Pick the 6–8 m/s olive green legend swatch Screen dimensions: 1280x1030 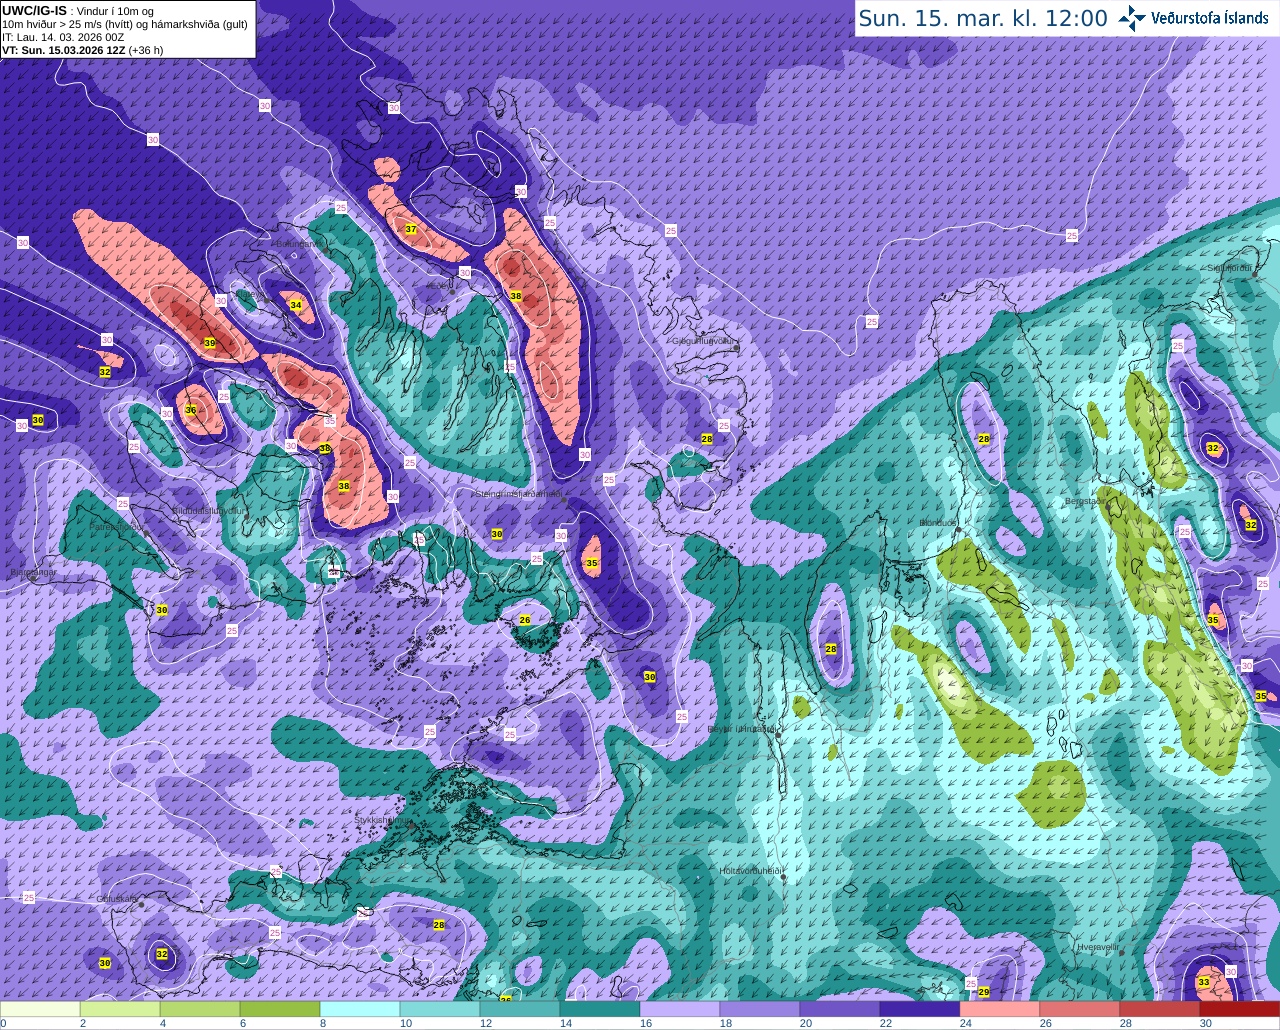[280, 1010]
